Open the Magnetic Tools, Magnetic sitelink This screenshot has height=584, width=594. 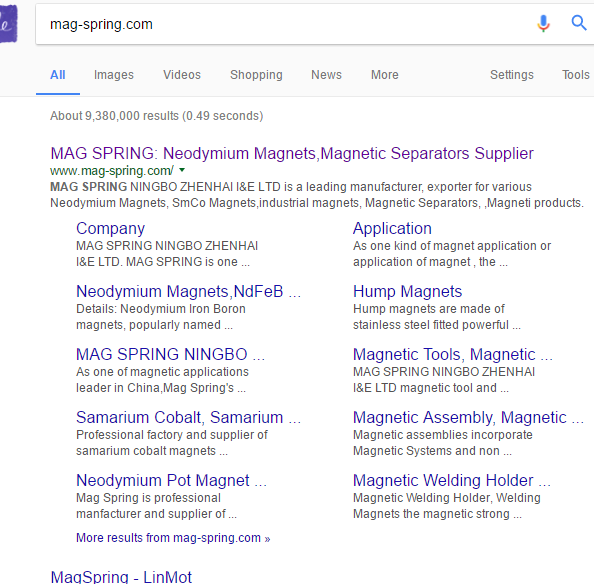[453, 354]
